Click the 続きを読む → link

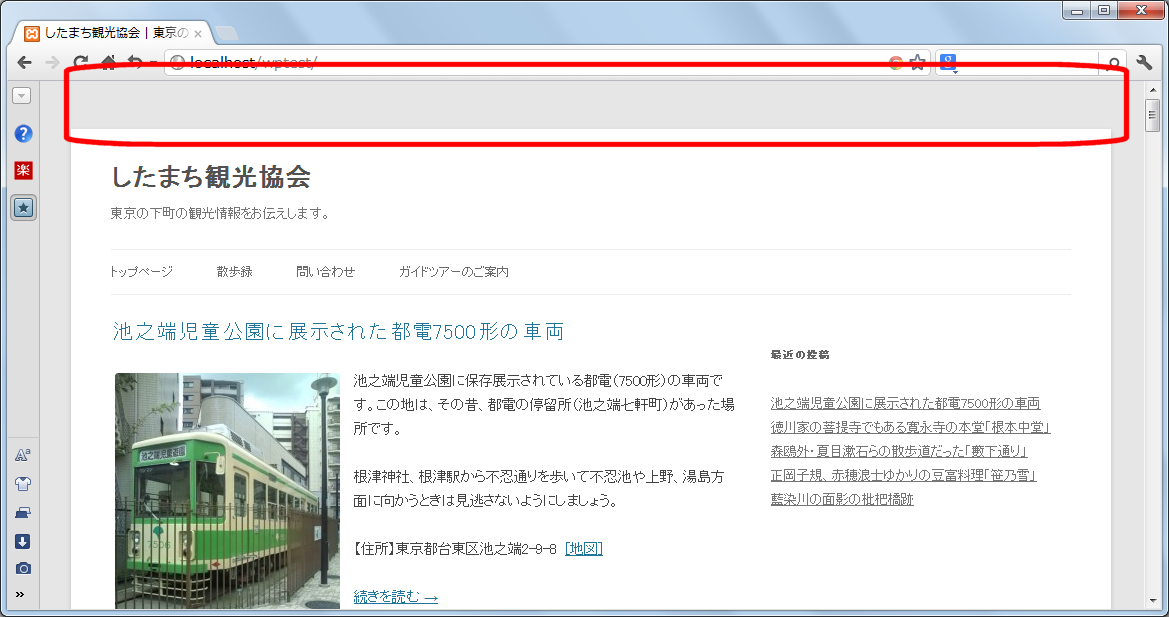[x=395, y=597]
